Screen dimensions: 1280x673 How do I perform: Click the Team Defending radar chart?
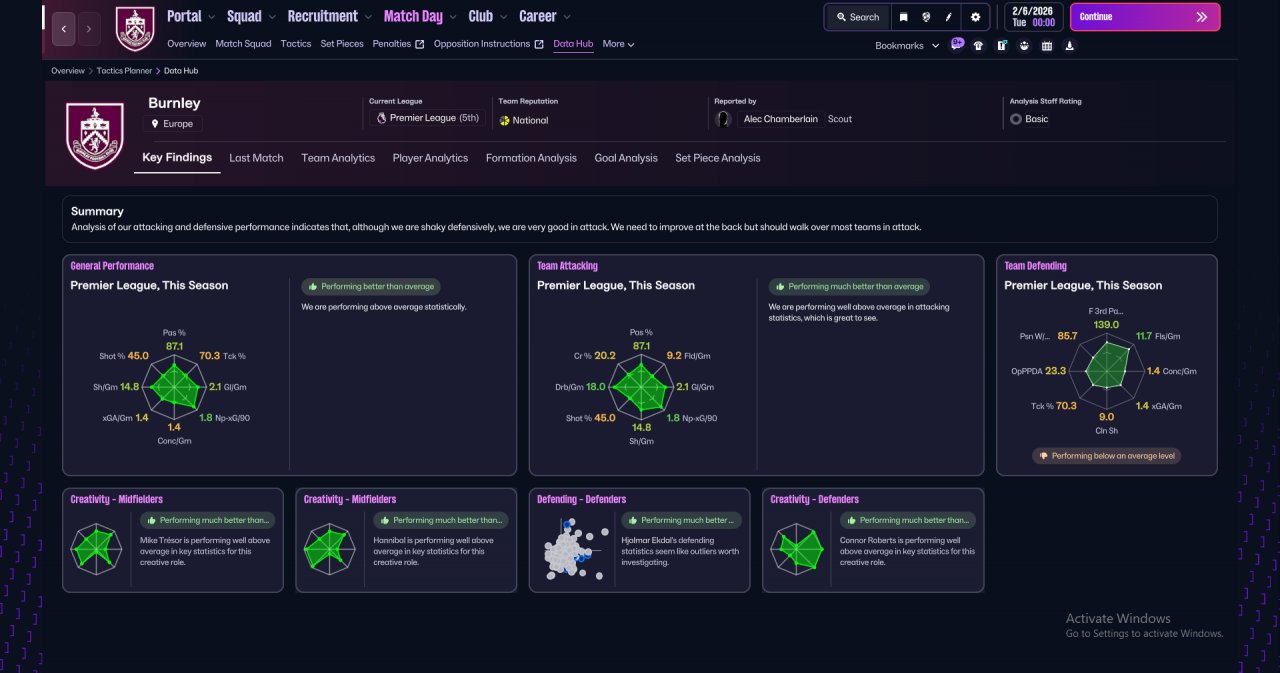(x=1105, y=370)
